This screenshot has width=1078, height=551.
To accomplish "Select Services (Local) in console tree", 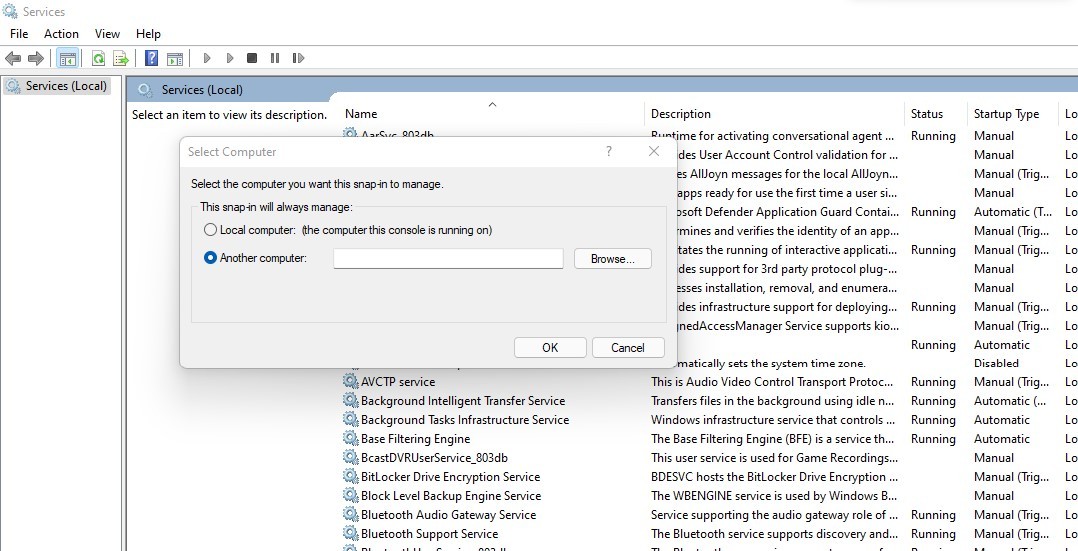I will 66,86.
